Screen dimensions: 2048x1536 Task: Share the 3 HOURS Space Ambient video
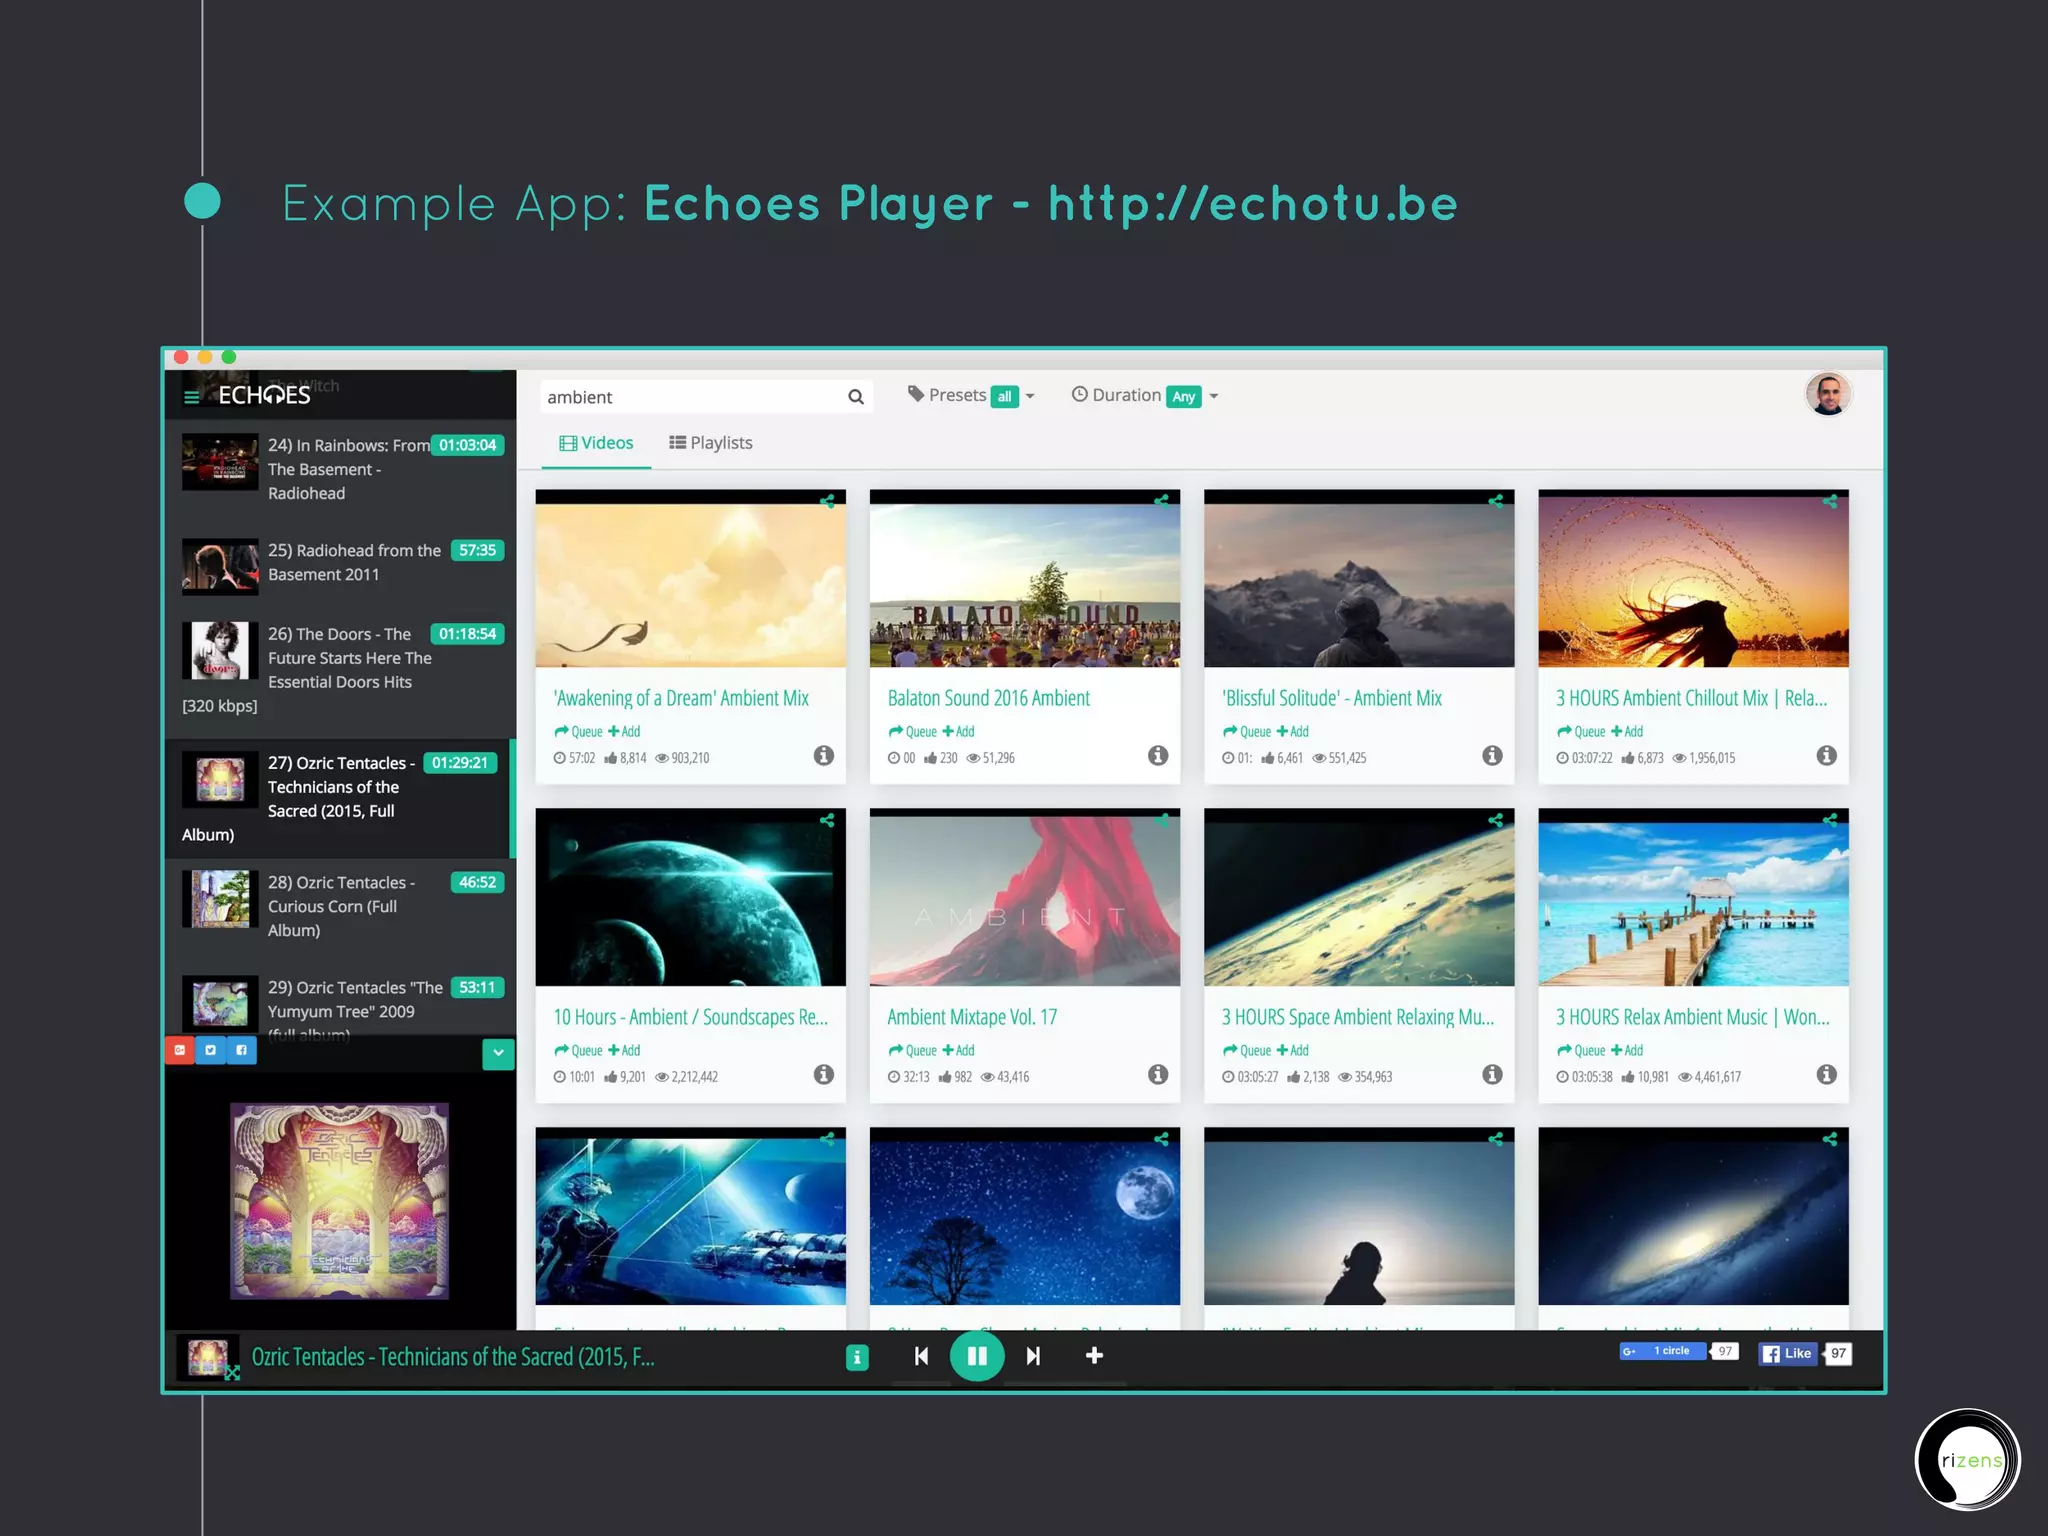tap(1495, 820)
